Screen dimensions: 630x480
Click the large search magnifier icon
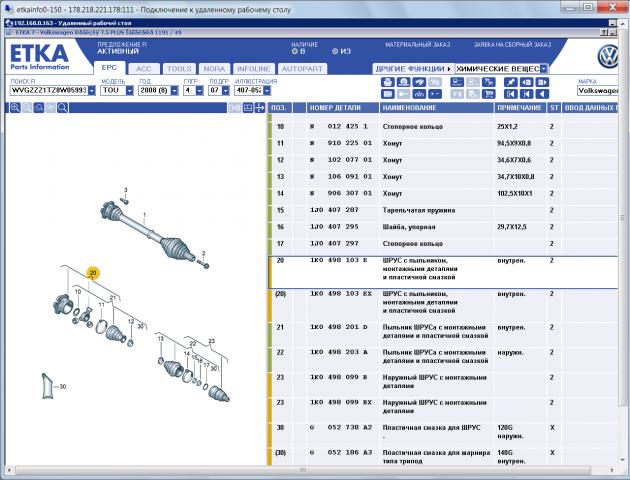pos(62,108)
